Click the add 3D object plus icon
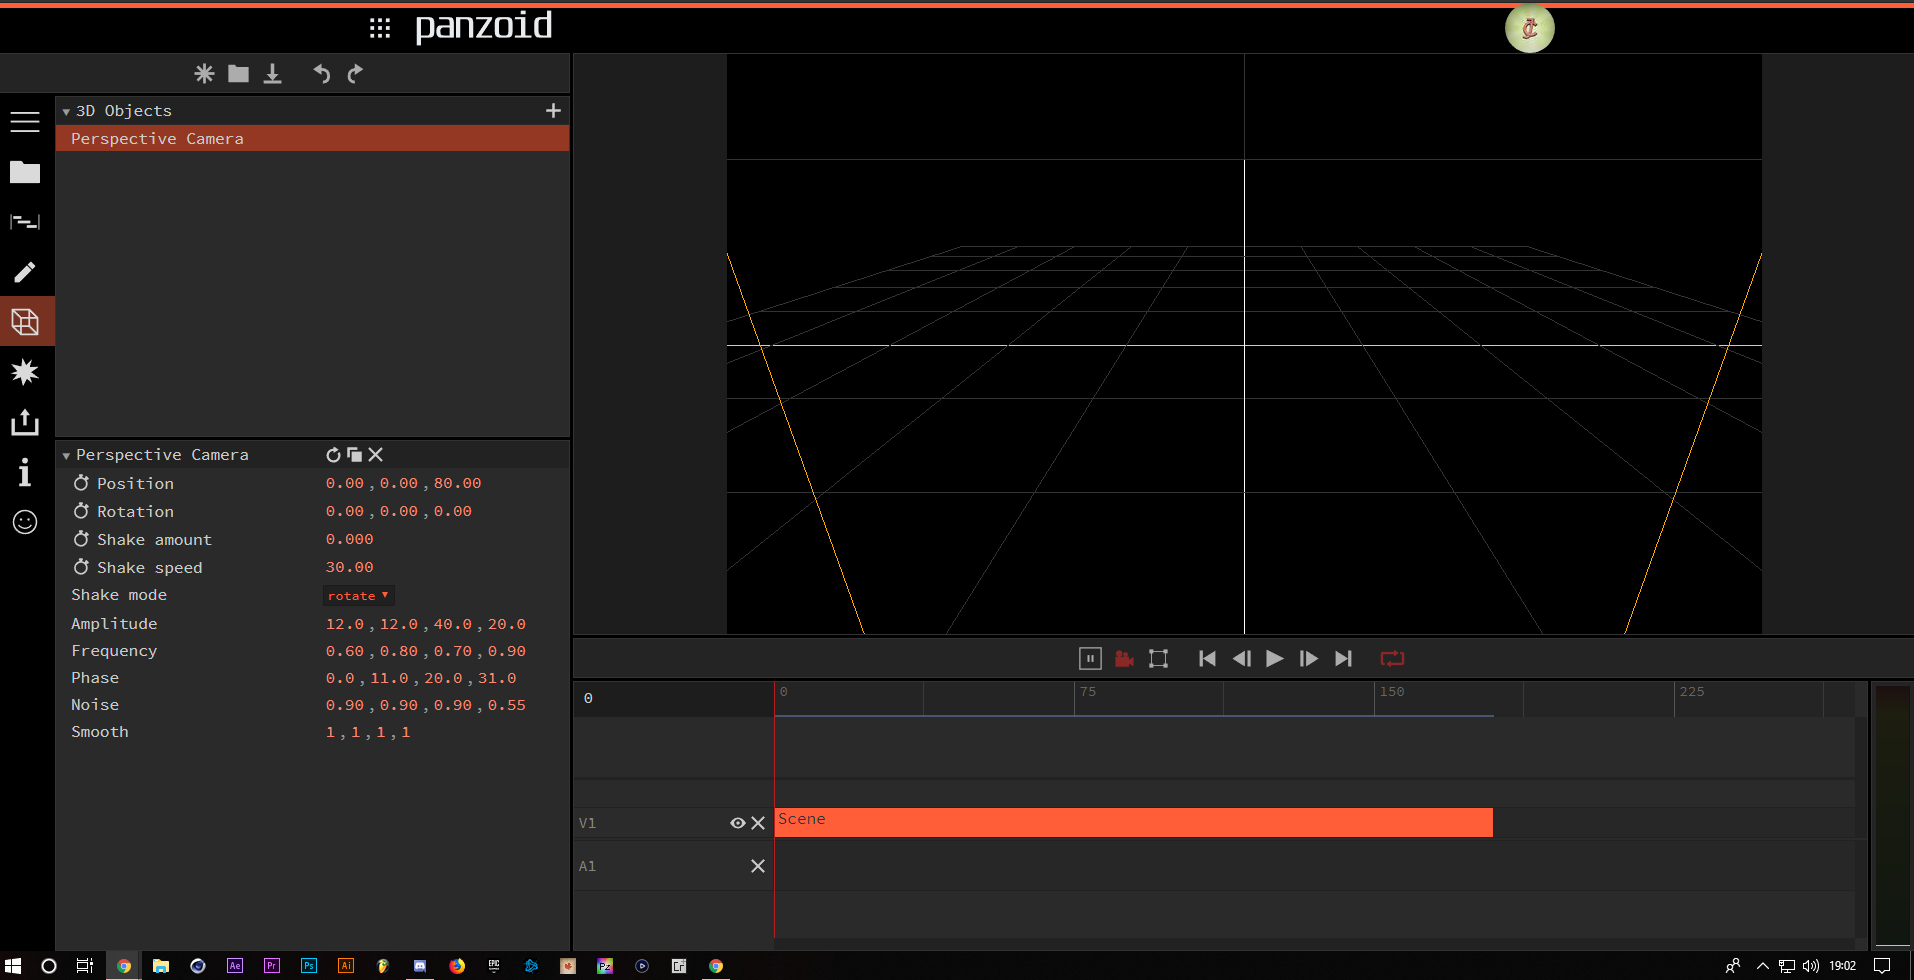This screenshot has width=1914, height=980. click(553, 111)
